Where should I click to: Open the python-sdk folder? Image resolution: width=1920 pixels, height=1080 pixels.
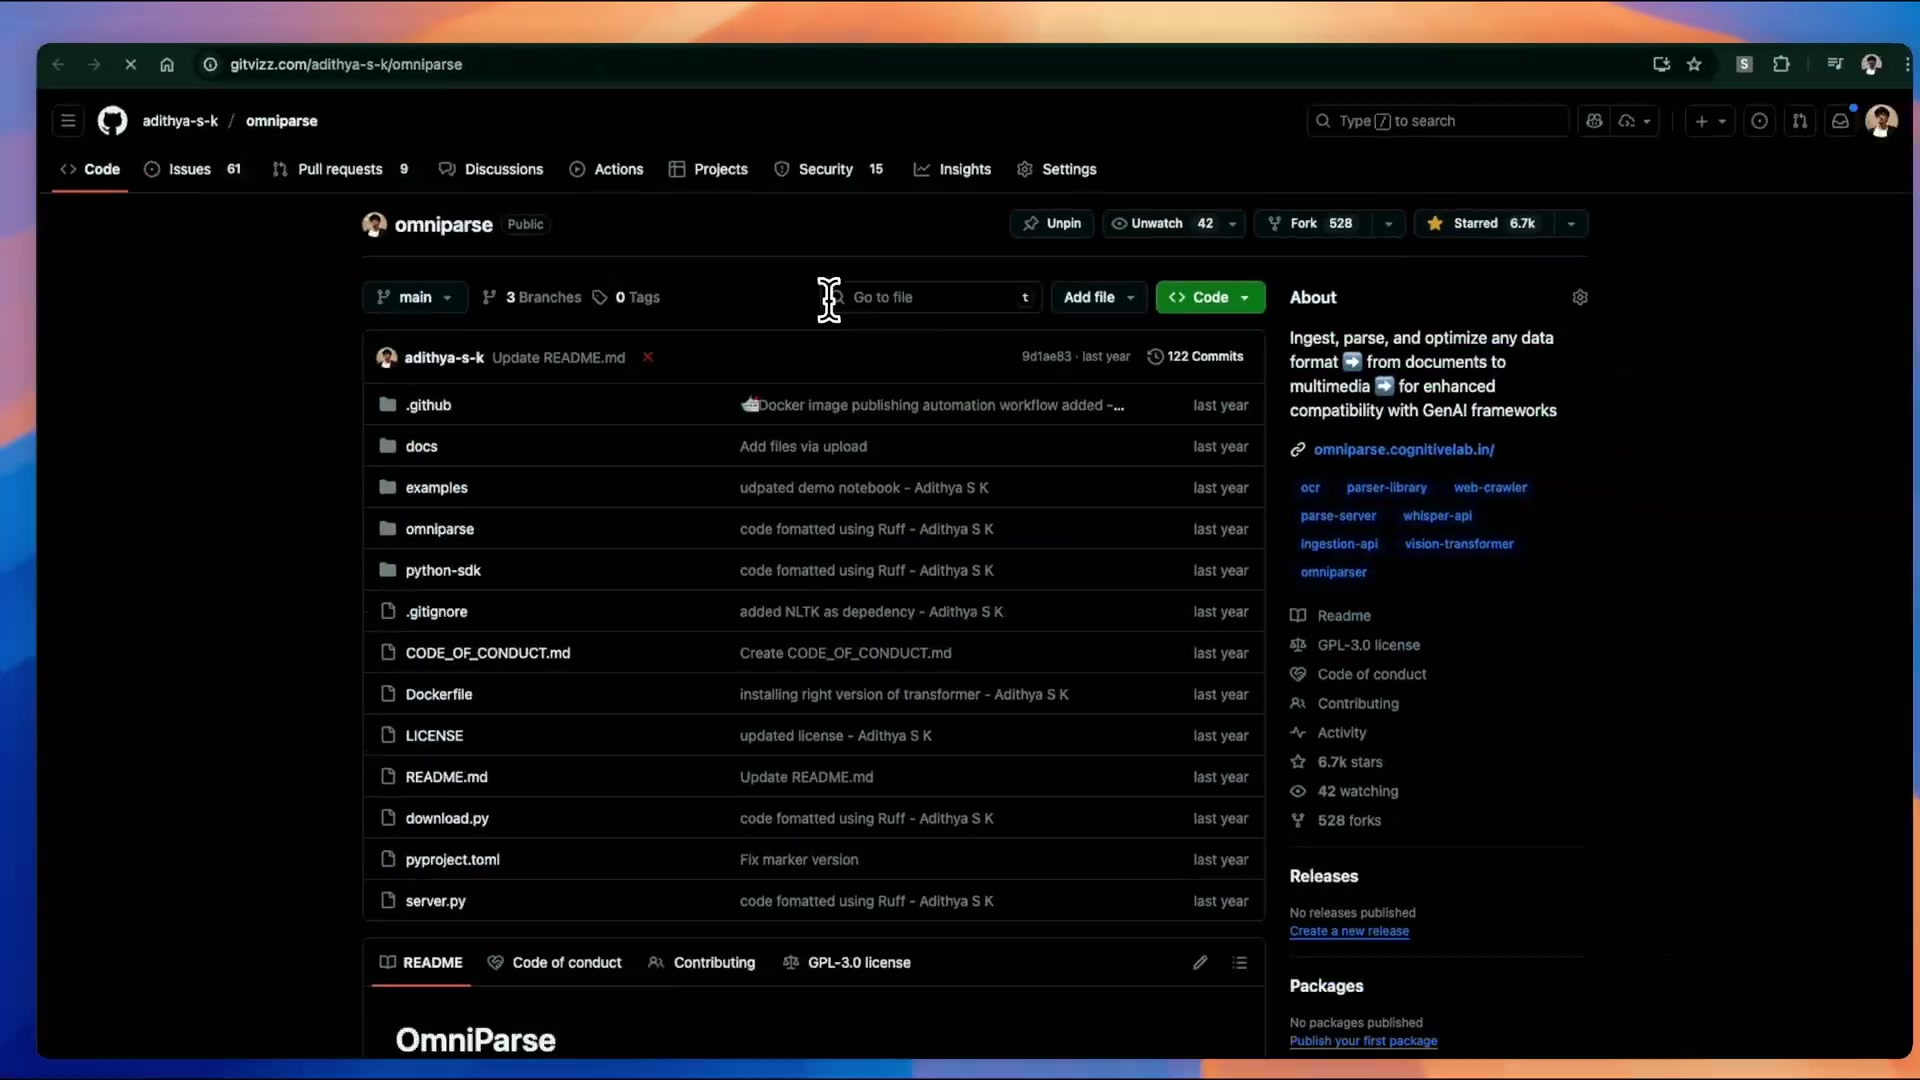click(443, 570)
